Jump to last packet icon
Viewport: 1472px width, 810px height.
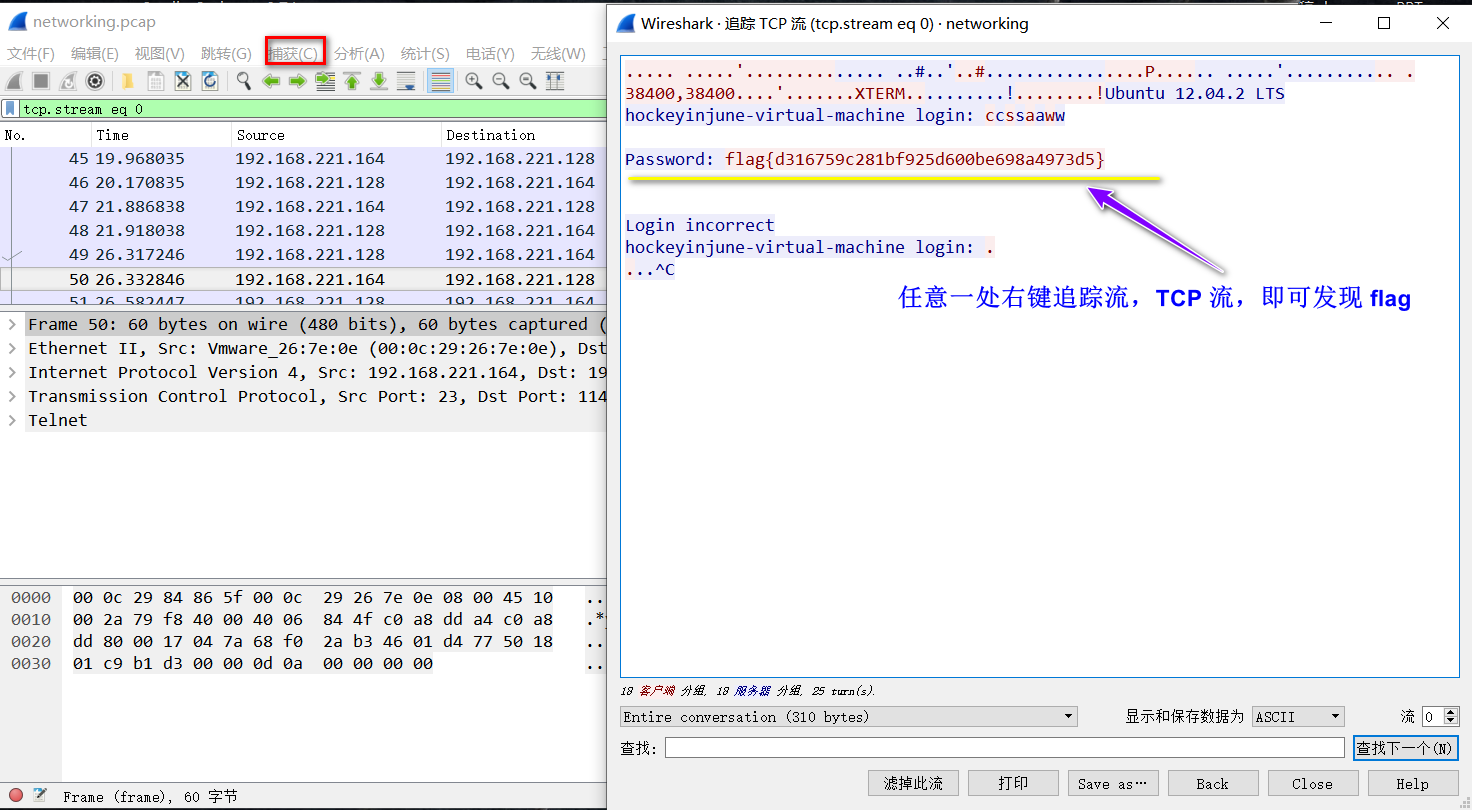(x=379, y=81)
